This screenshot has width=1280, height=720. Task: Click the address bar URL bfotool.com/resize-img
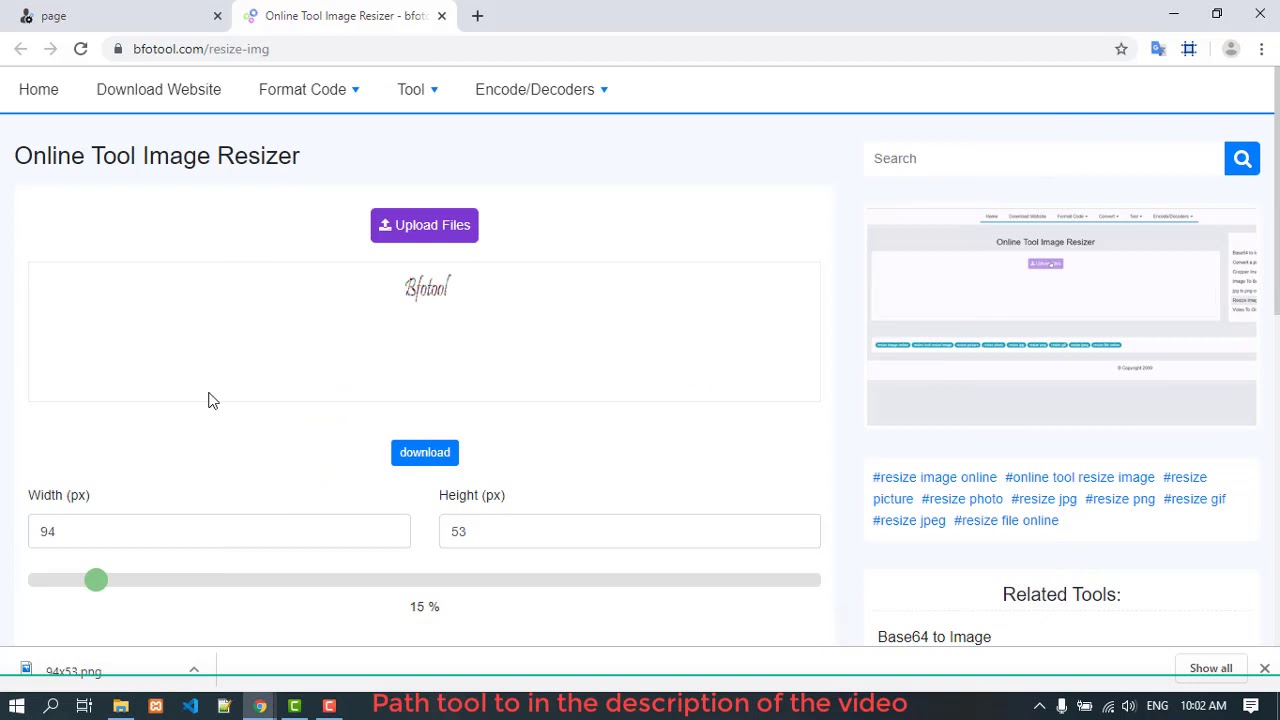pyautogui.click(x=201, y=49)
